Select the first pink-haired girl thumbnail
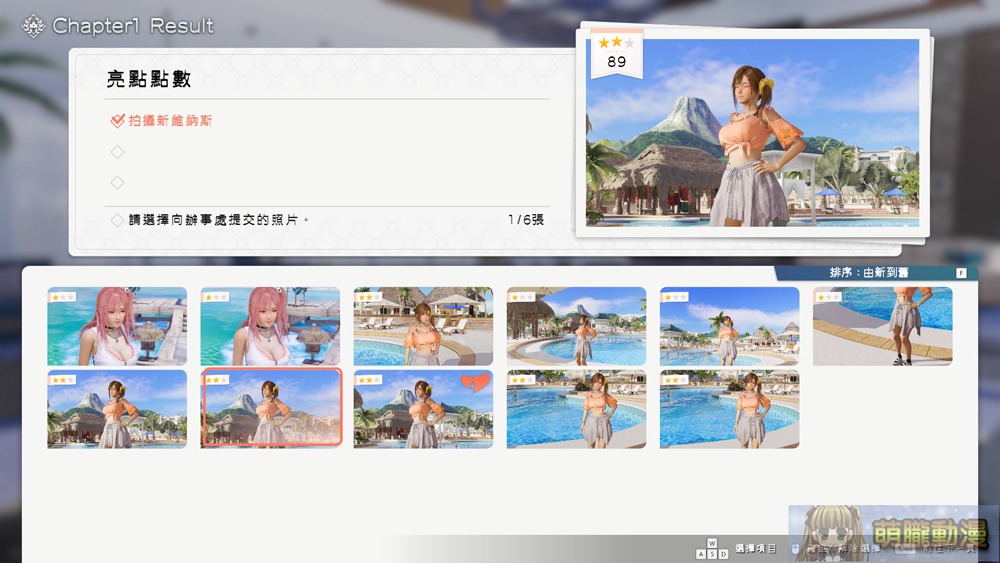Screen dimensions: 1000x563 point(117,326)
